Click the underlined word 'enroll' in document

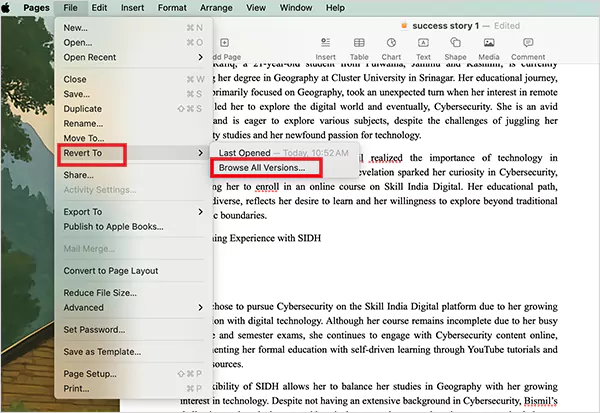267,187
